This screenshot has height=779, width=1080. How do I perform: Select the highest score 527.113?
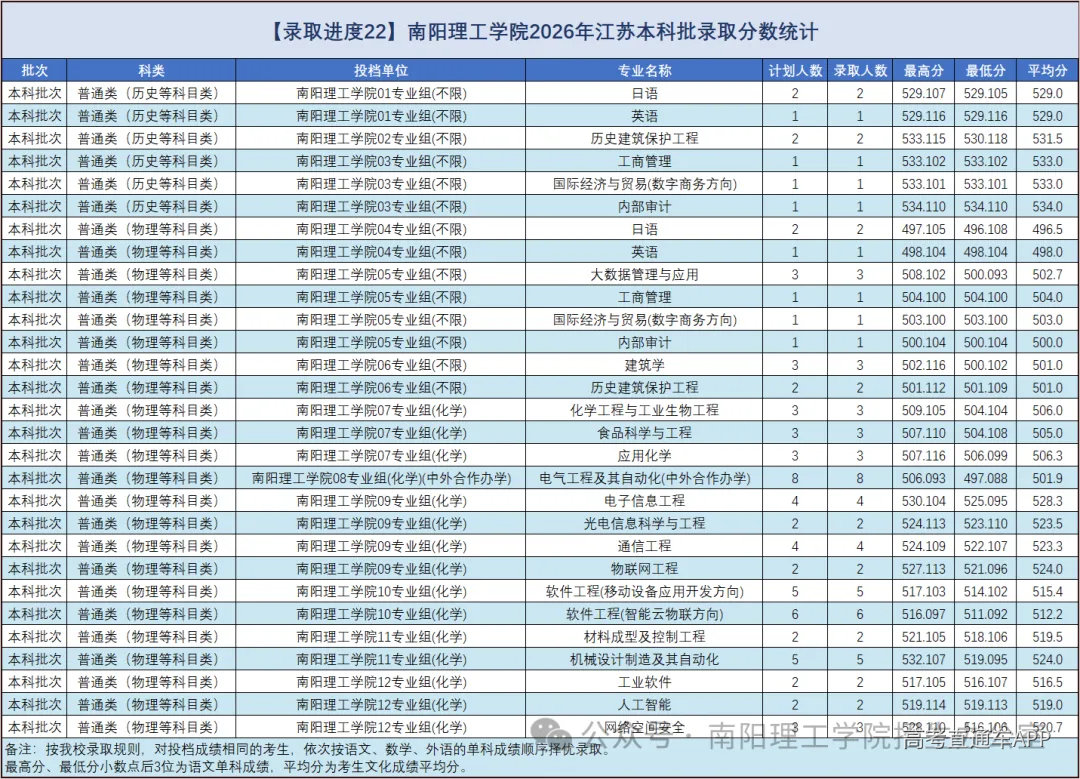click(x=924, y=568)
